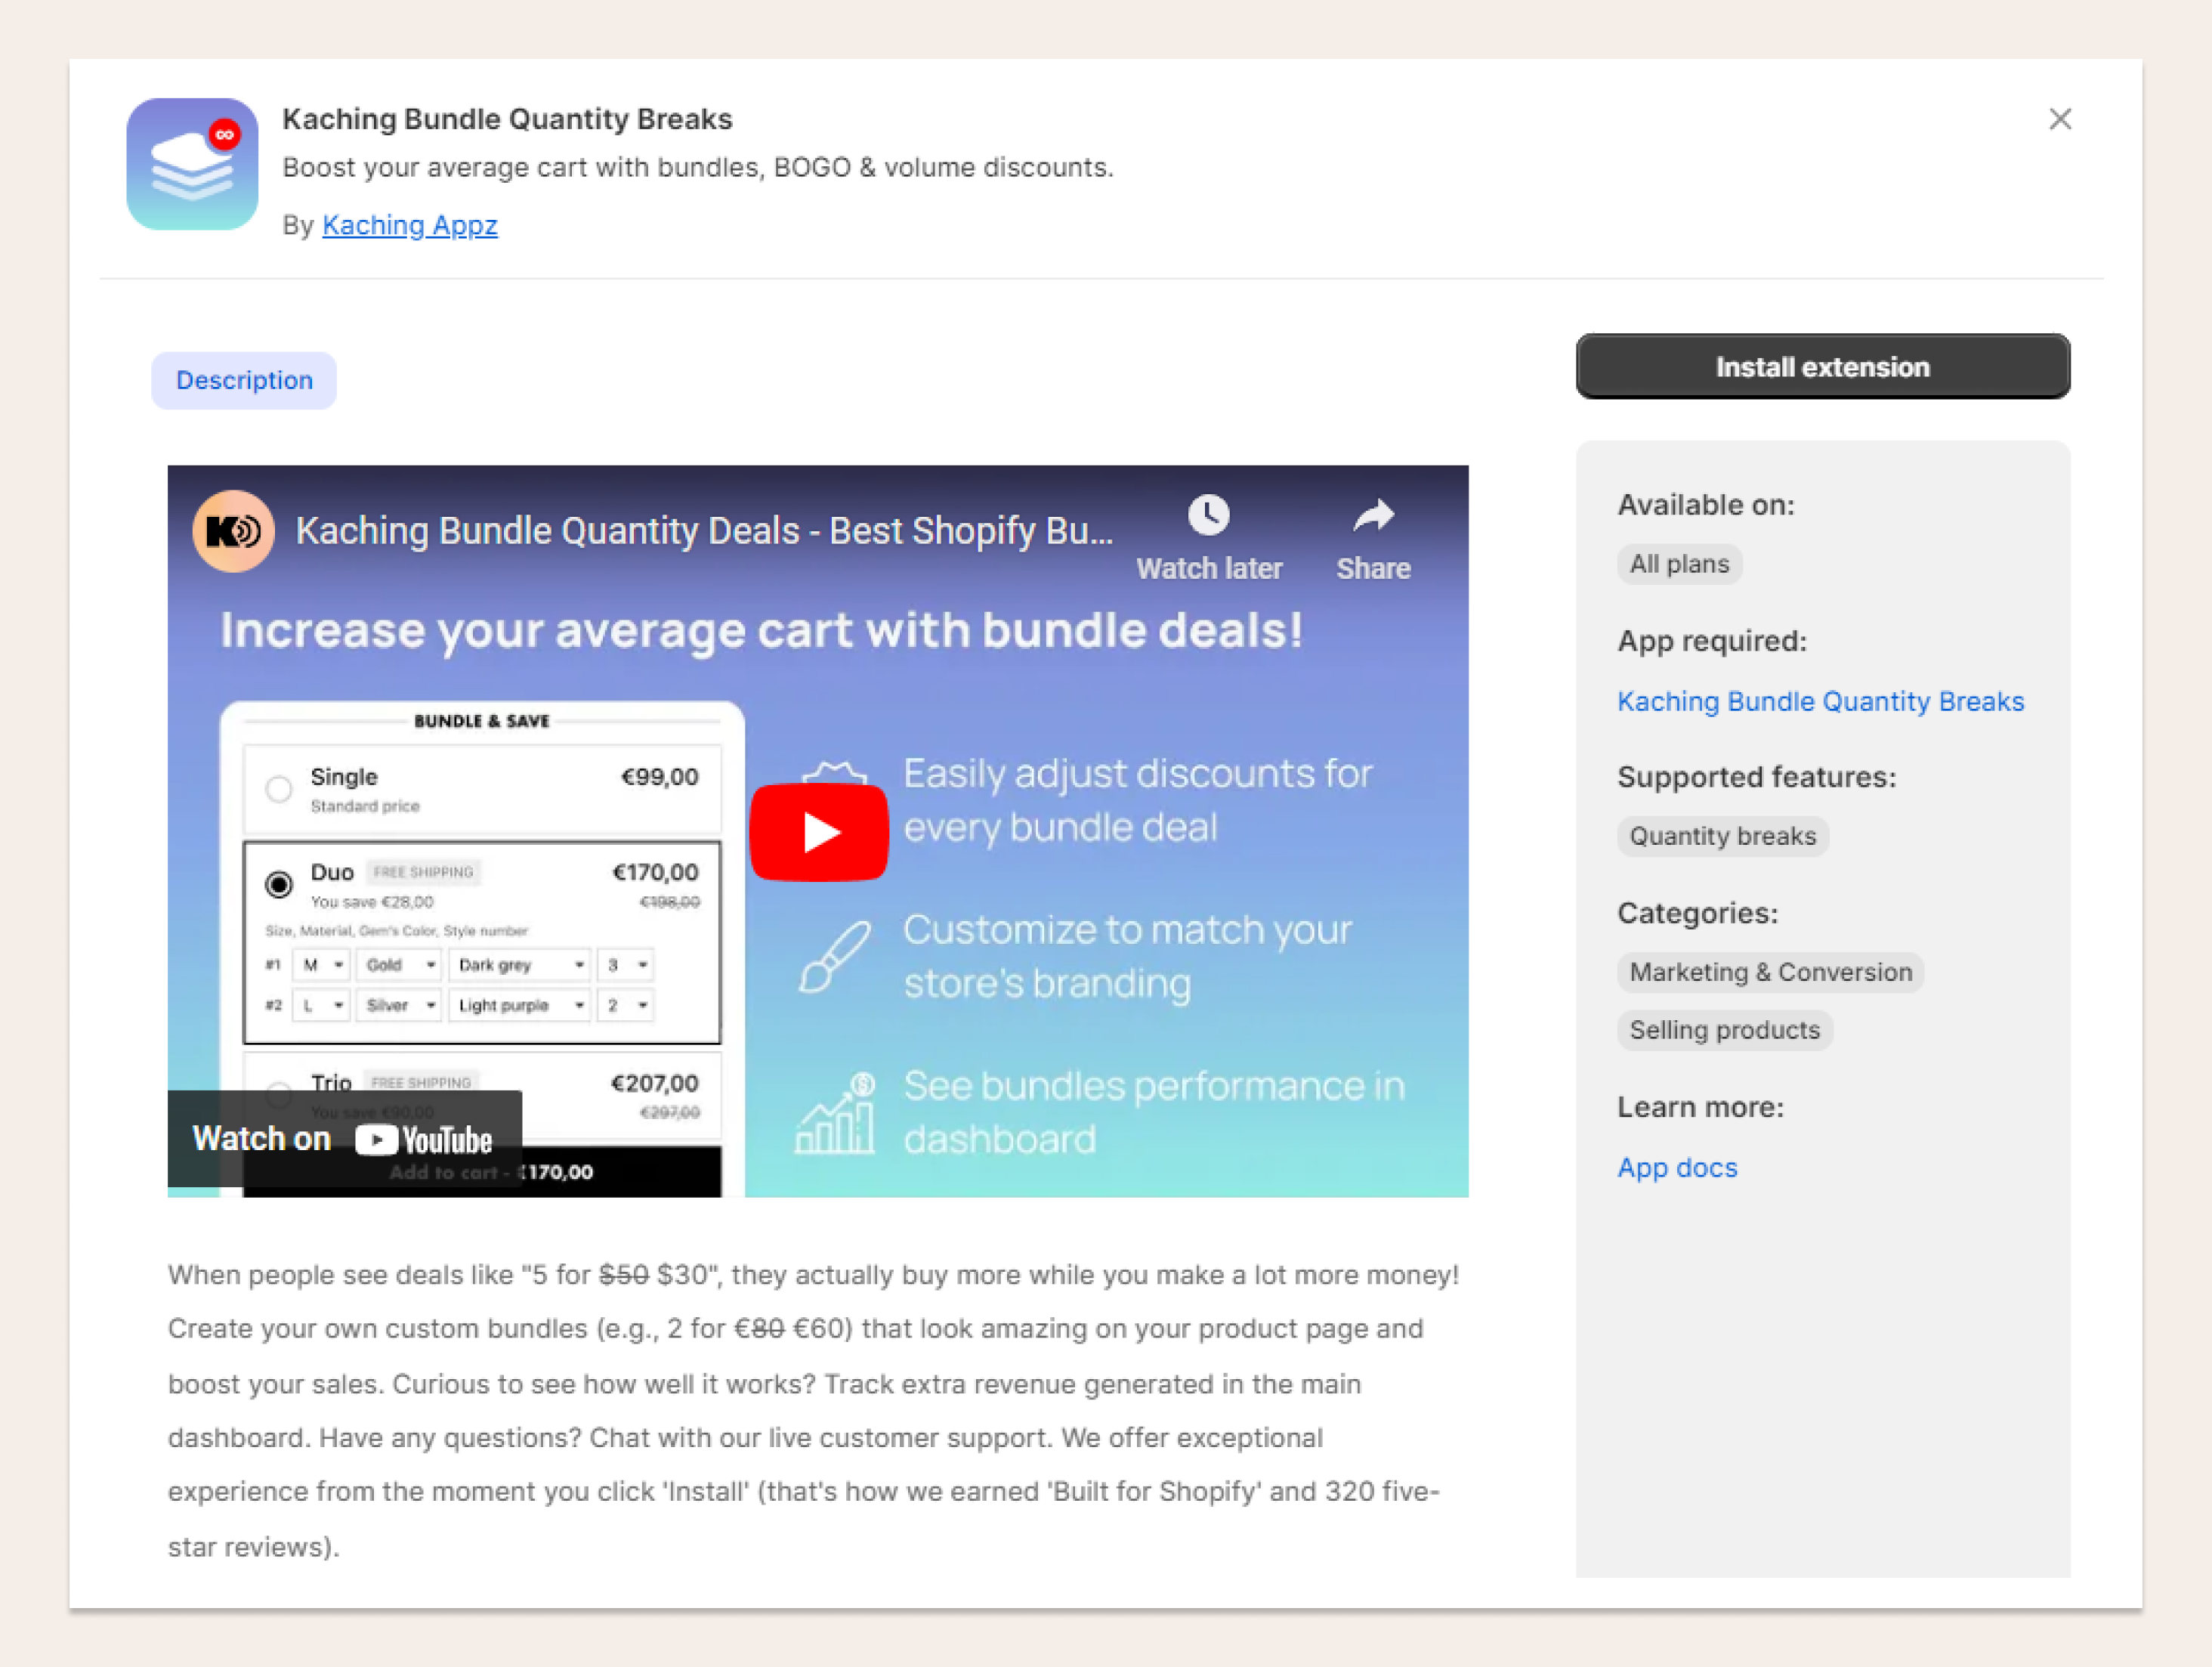Click the Share arrow icon
The width and height of the screenshot is (2212, 1667).
point(1373,516)
